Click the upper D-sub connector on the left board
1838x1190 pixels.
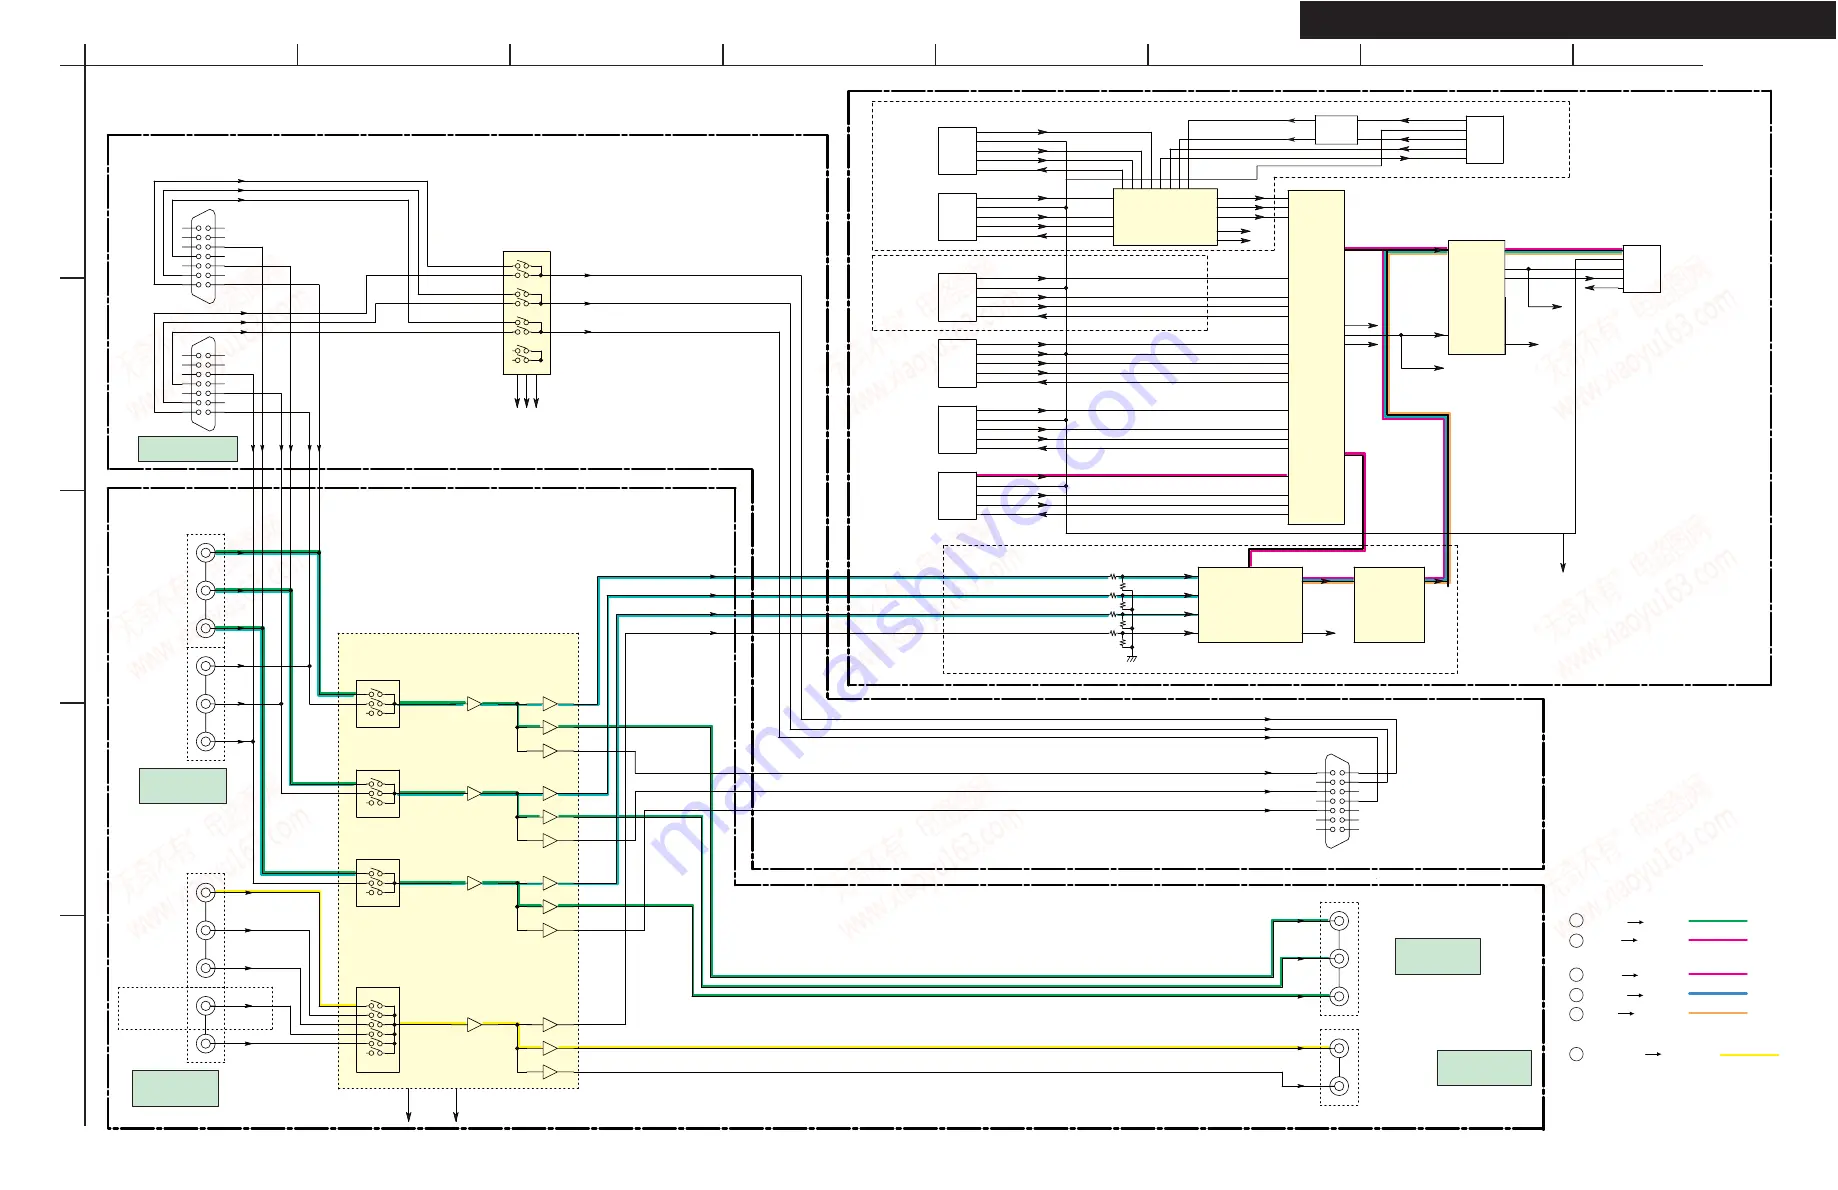point(203,256)
